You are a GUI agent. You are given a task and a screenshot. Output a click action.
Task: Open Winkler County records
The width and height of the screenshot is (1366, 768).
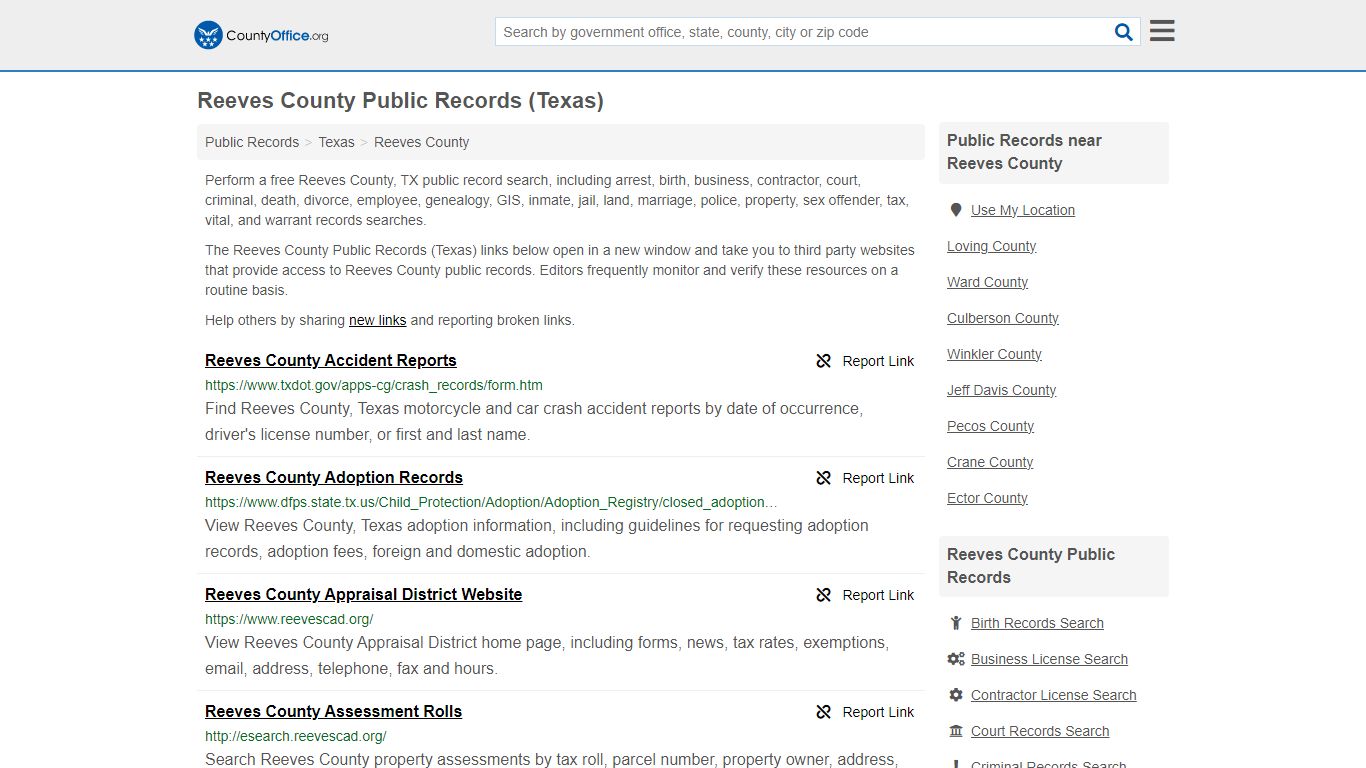click(994, 354)
